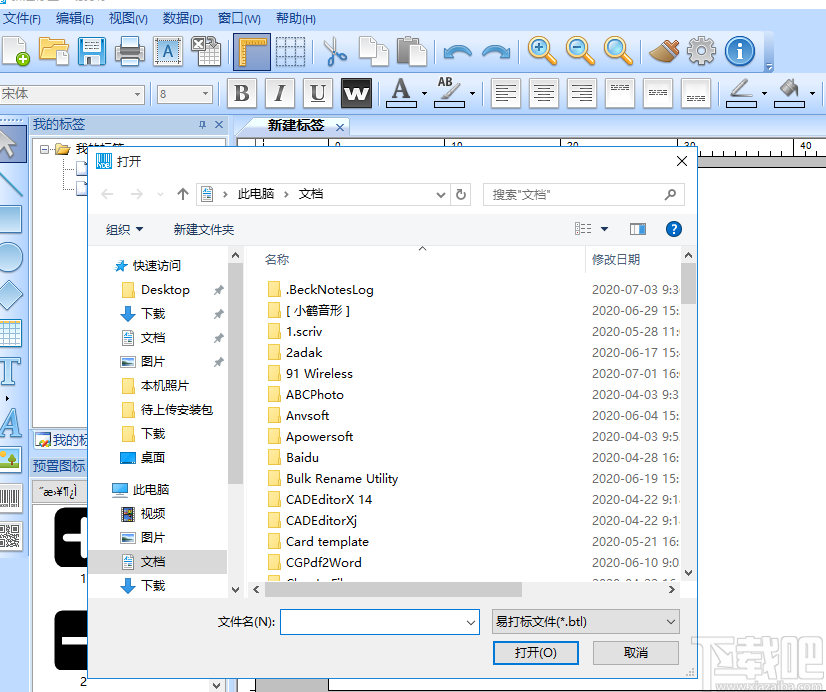Screen dimensions: 826x692
Task: Select the 新建标签 document tab
Action: pos(296,125)
